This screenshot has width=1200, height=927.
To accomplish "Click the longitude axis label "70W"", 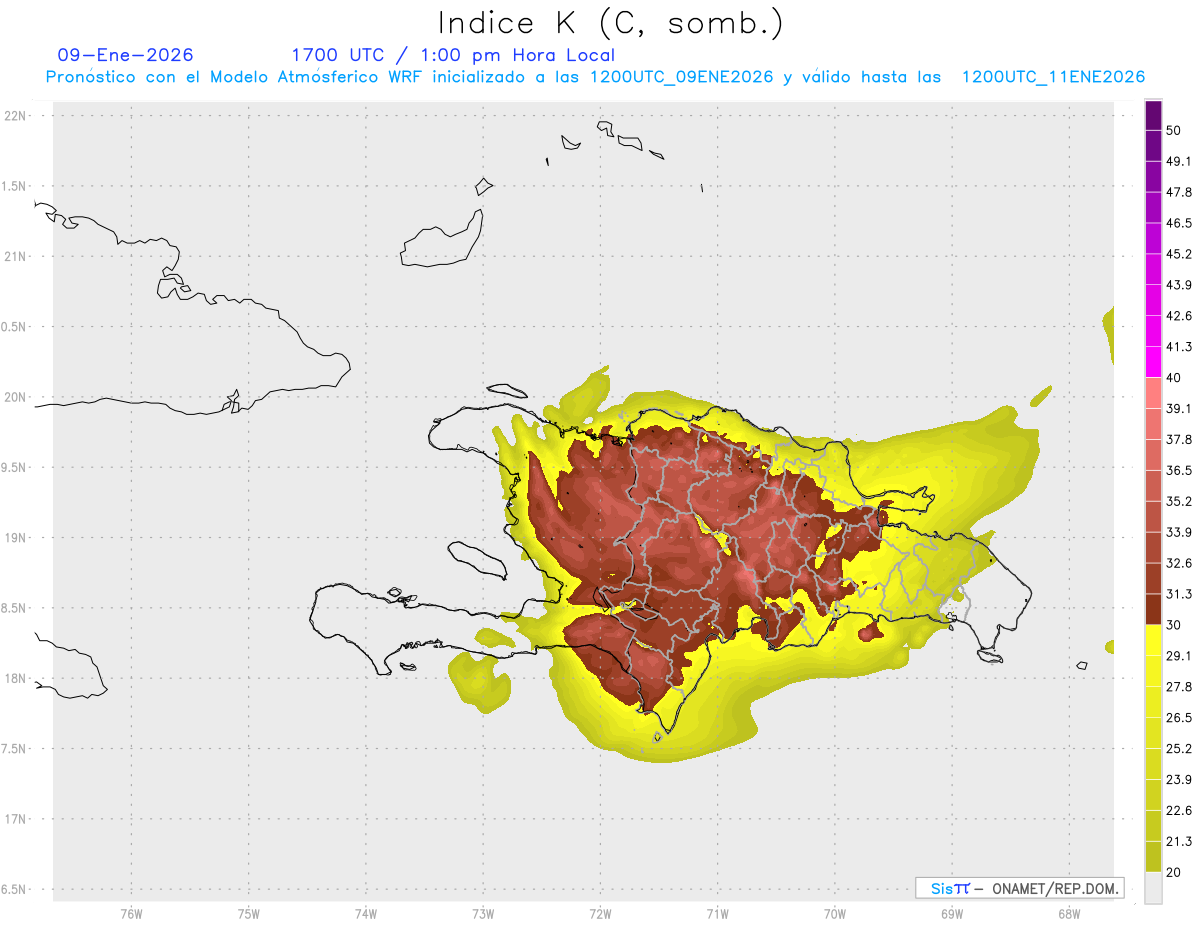I will pos(834,913).
